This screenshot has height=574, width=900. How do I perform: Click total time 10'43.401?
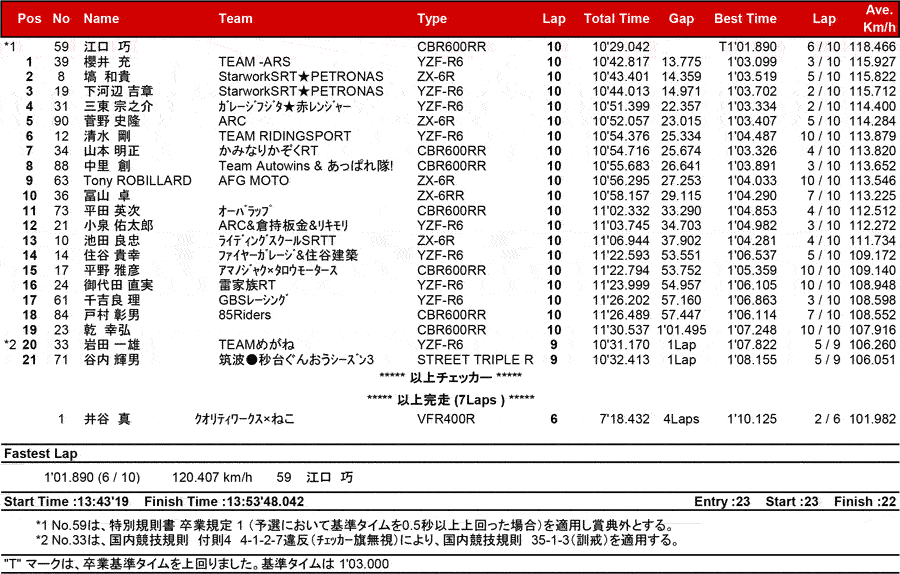(x=621, y=76)
